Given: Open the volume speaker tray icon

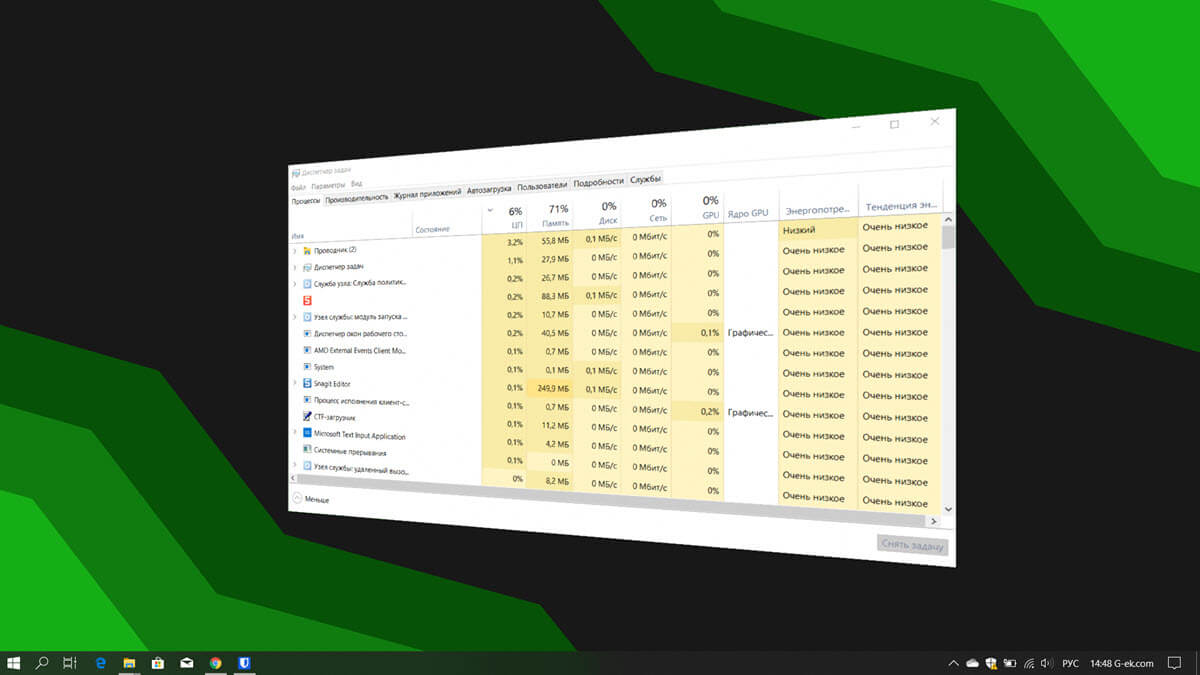Looking at the screenshot, I should [x=1046, y=663].
